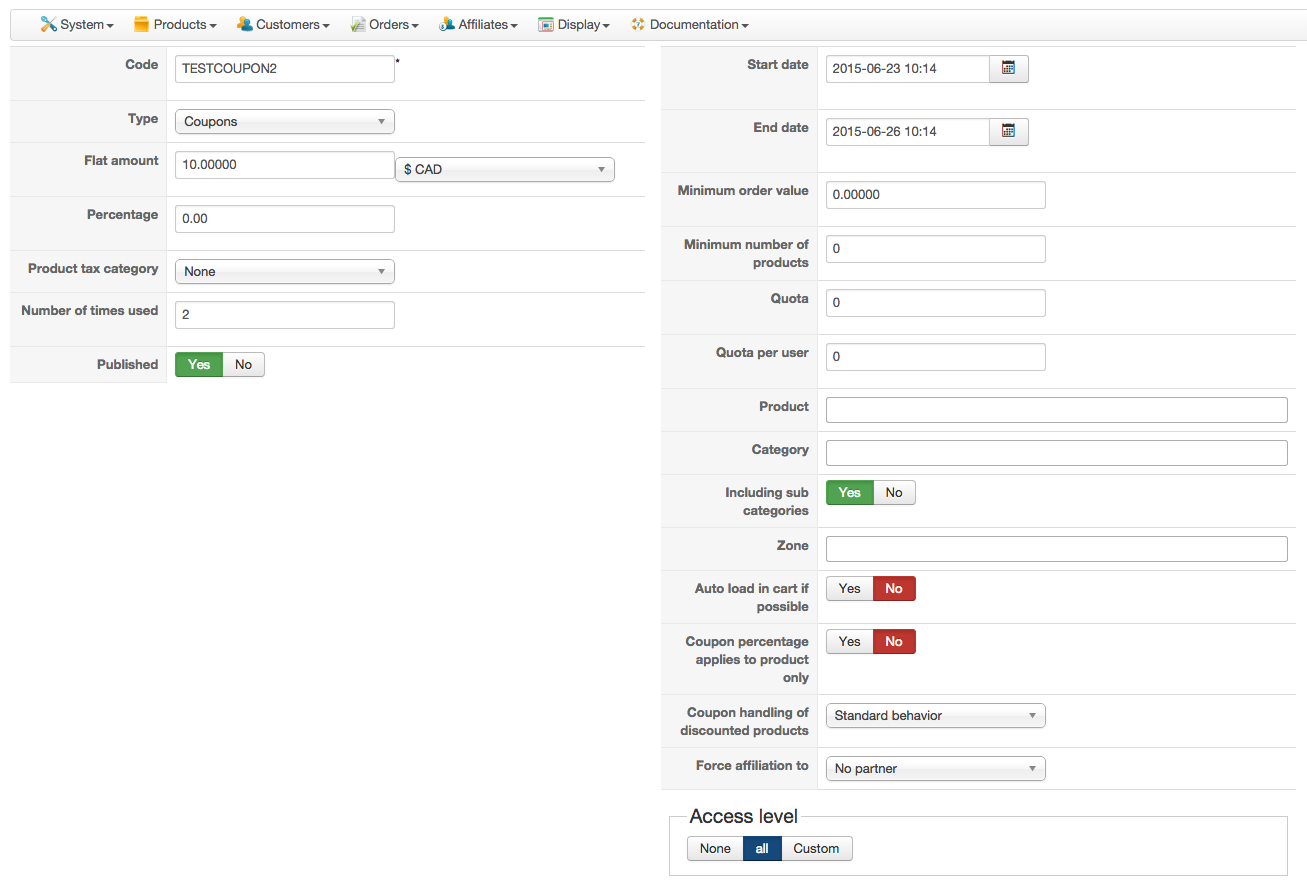Open the Affiliates menu
This screenshot has height=891, width=1307.
479,24
